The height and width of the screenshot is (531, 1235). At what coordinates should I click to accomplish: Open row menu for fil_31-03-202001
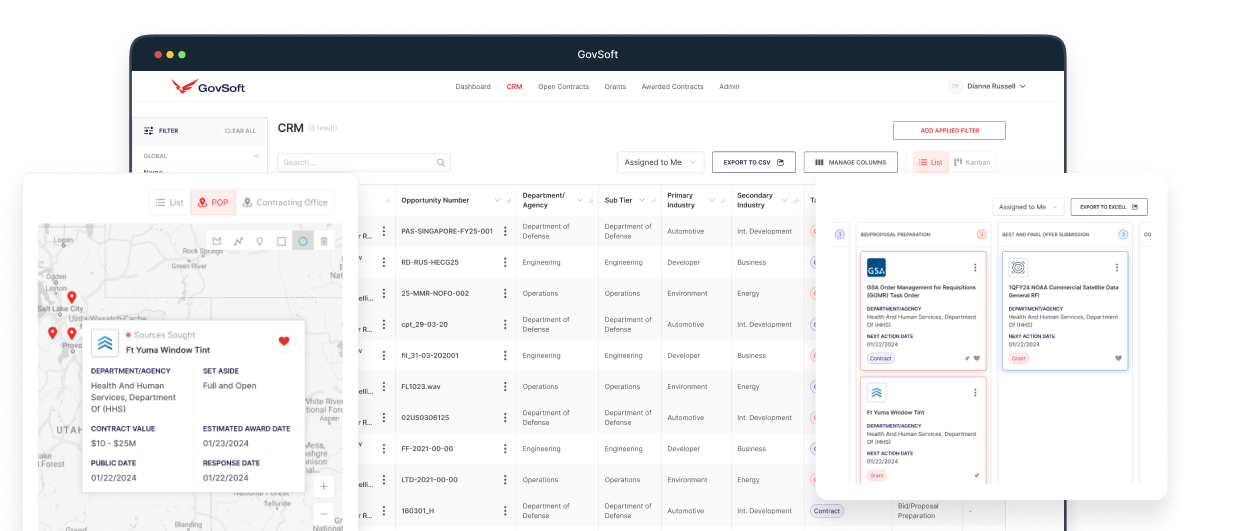pyautogui.click(x=506, y=355)
